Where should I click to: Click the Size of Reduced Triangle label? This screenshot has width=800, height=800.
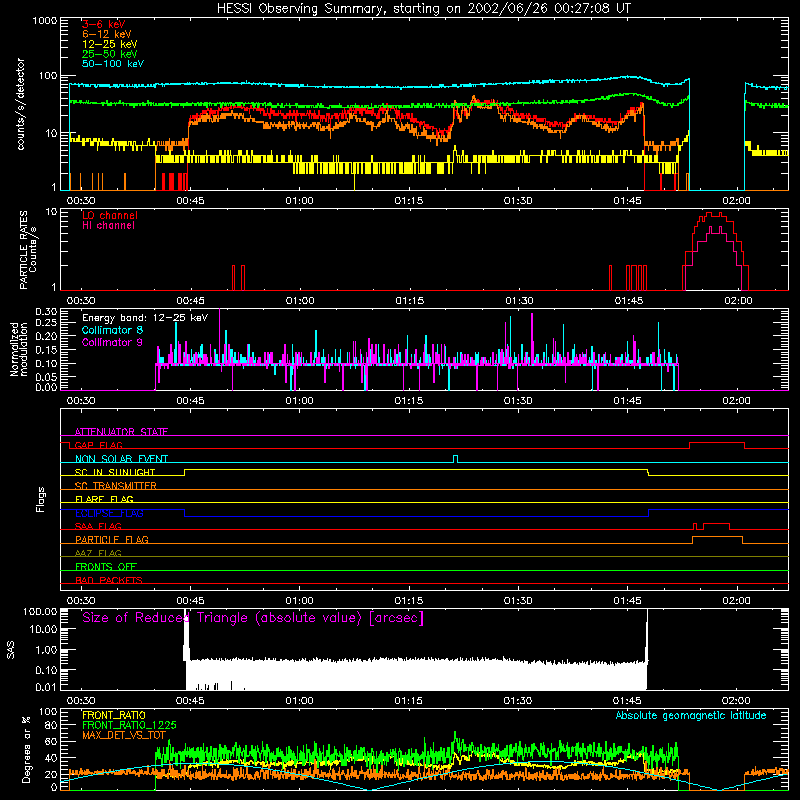(x=253, y=618)
